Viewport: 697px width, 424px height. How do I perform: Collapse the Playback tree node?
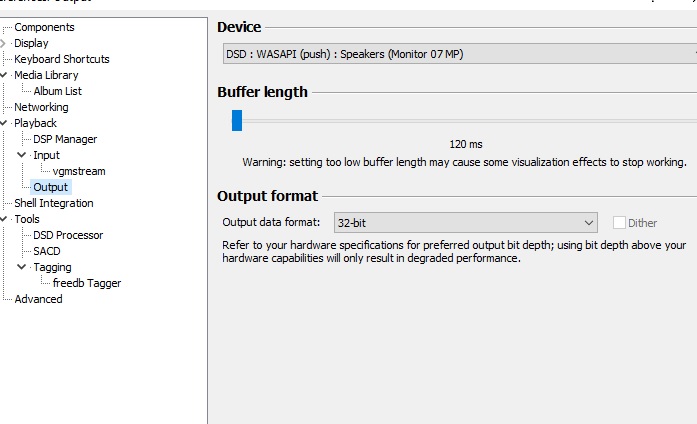pyautogui.click(x=4, y=123)
